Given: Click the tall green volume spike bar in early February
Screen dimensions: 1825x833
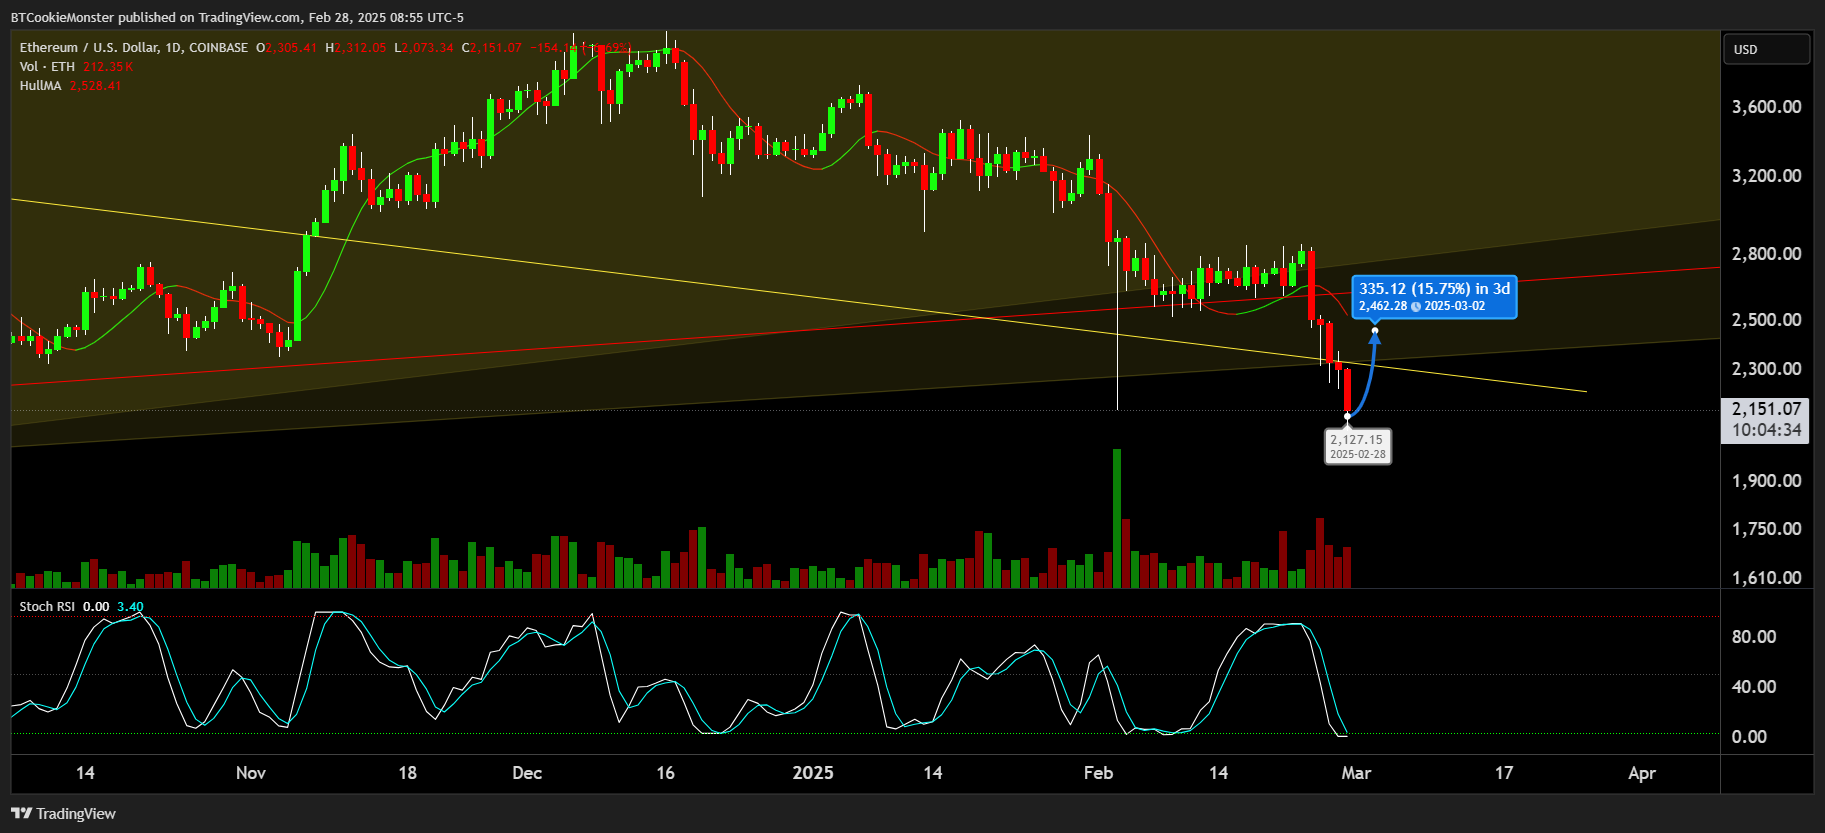Looking at the screenshot, I should (1117, 518).
